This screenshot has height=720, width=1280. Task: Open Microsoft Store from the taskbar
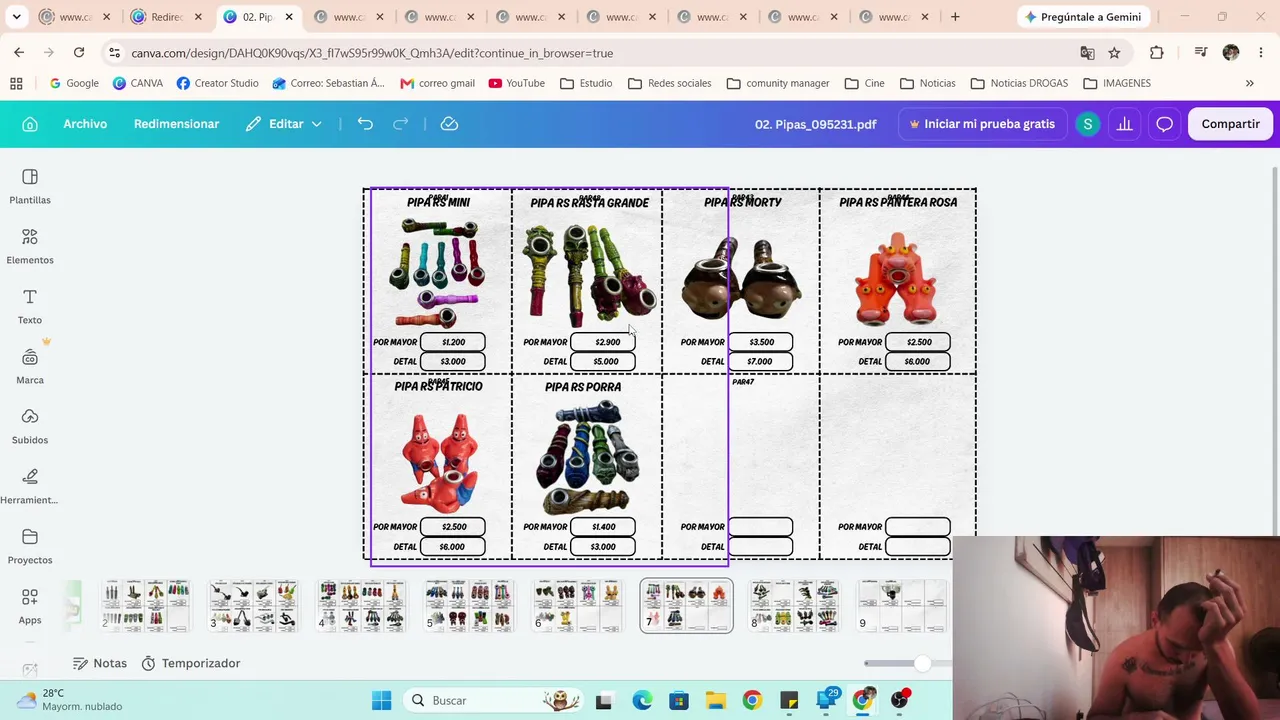pos(679,700)
